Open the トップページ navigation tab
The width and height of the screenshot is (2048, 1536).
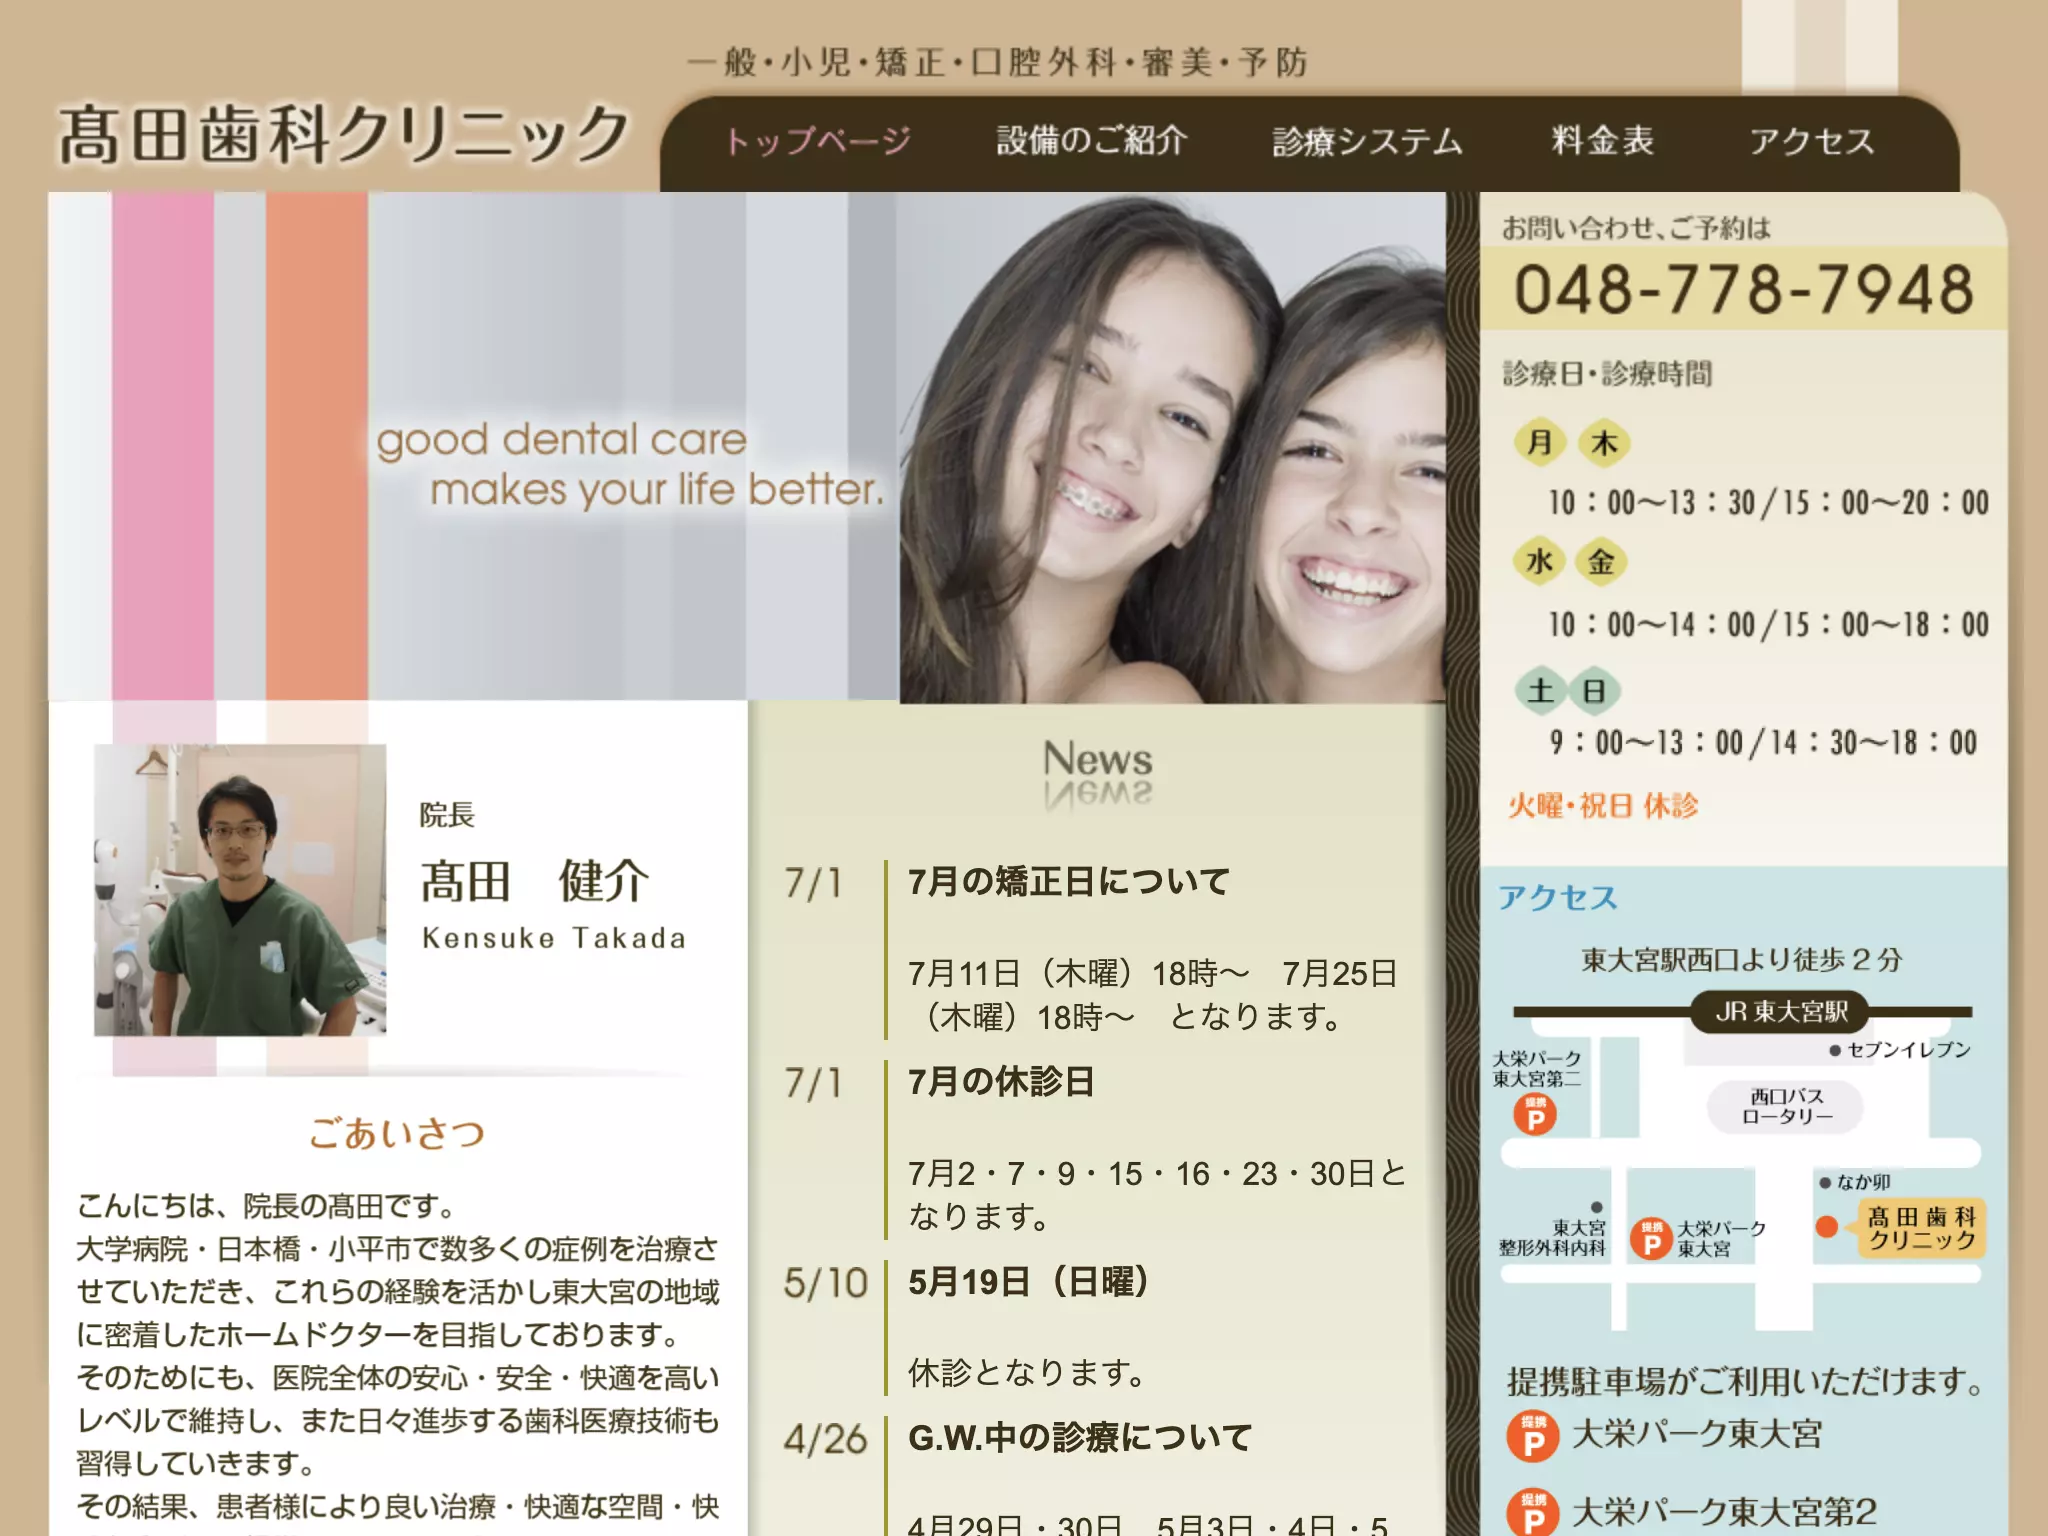pos(818,141)
